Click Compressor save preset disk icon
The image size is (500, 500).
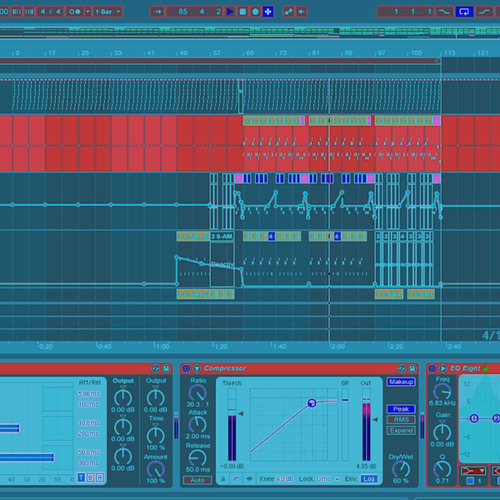pos(412,368)
